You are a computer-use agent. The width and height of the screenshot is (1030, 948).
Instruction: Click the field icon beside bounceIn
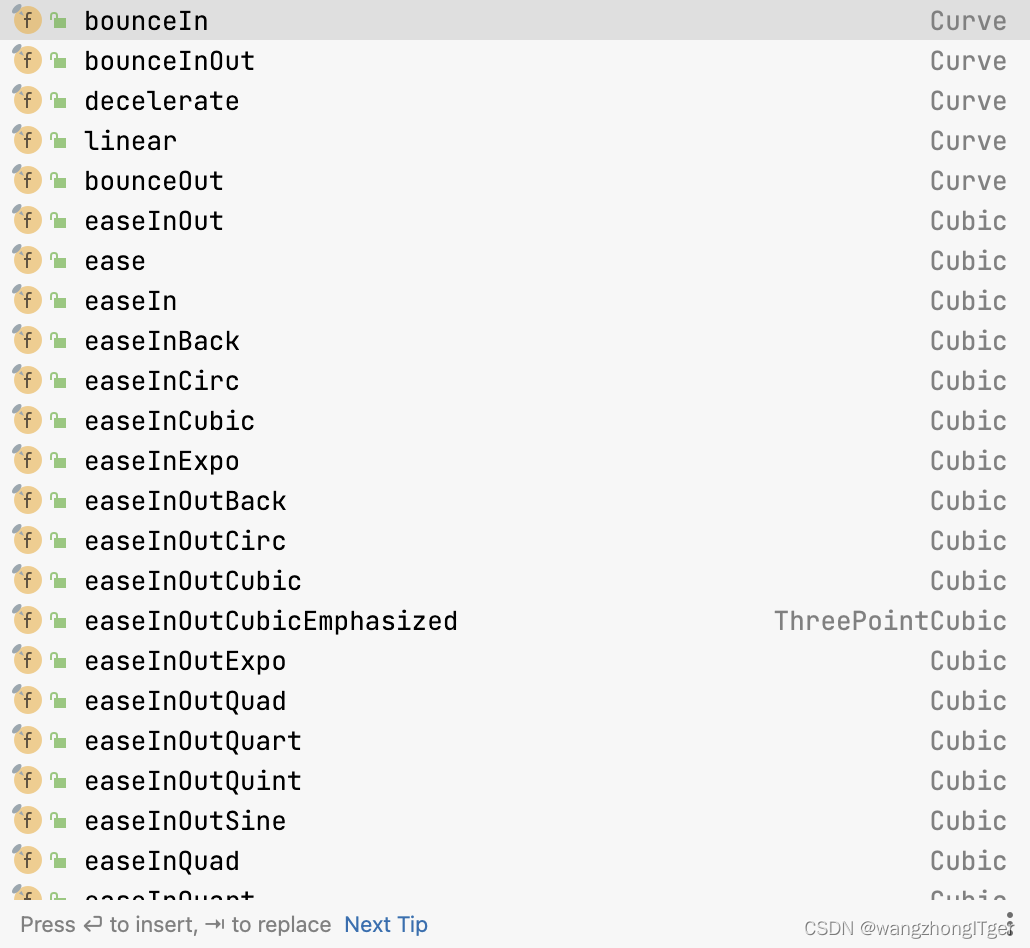(27, 20)
